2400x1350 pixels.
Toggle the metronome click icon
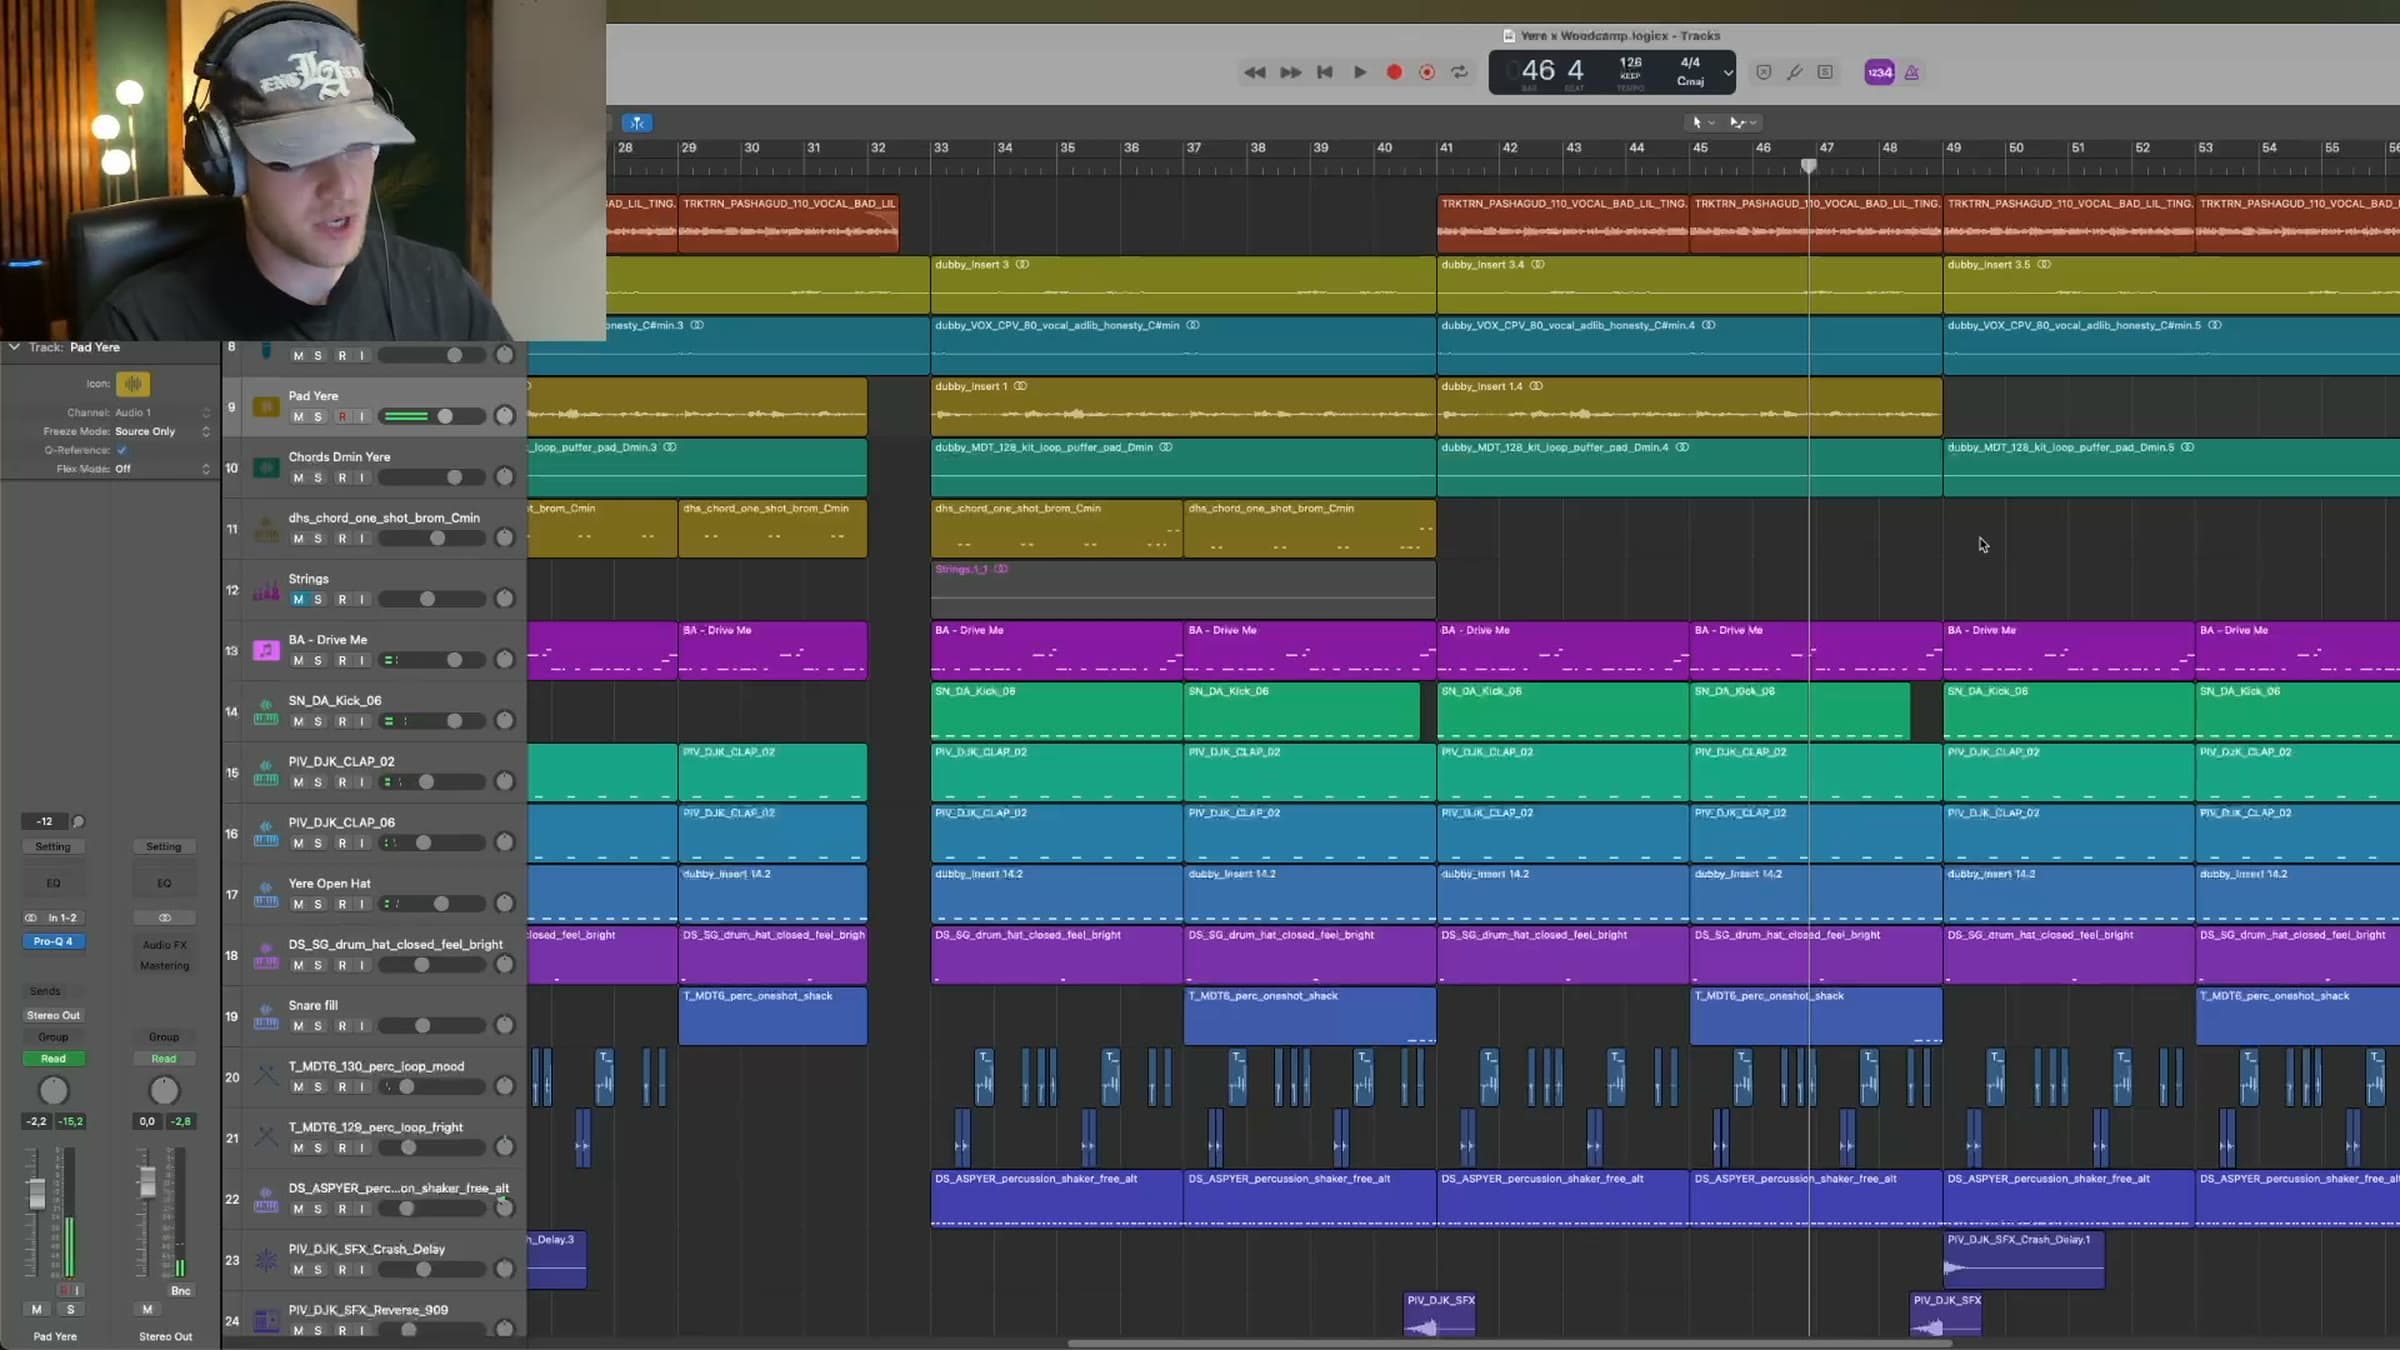1912,72
